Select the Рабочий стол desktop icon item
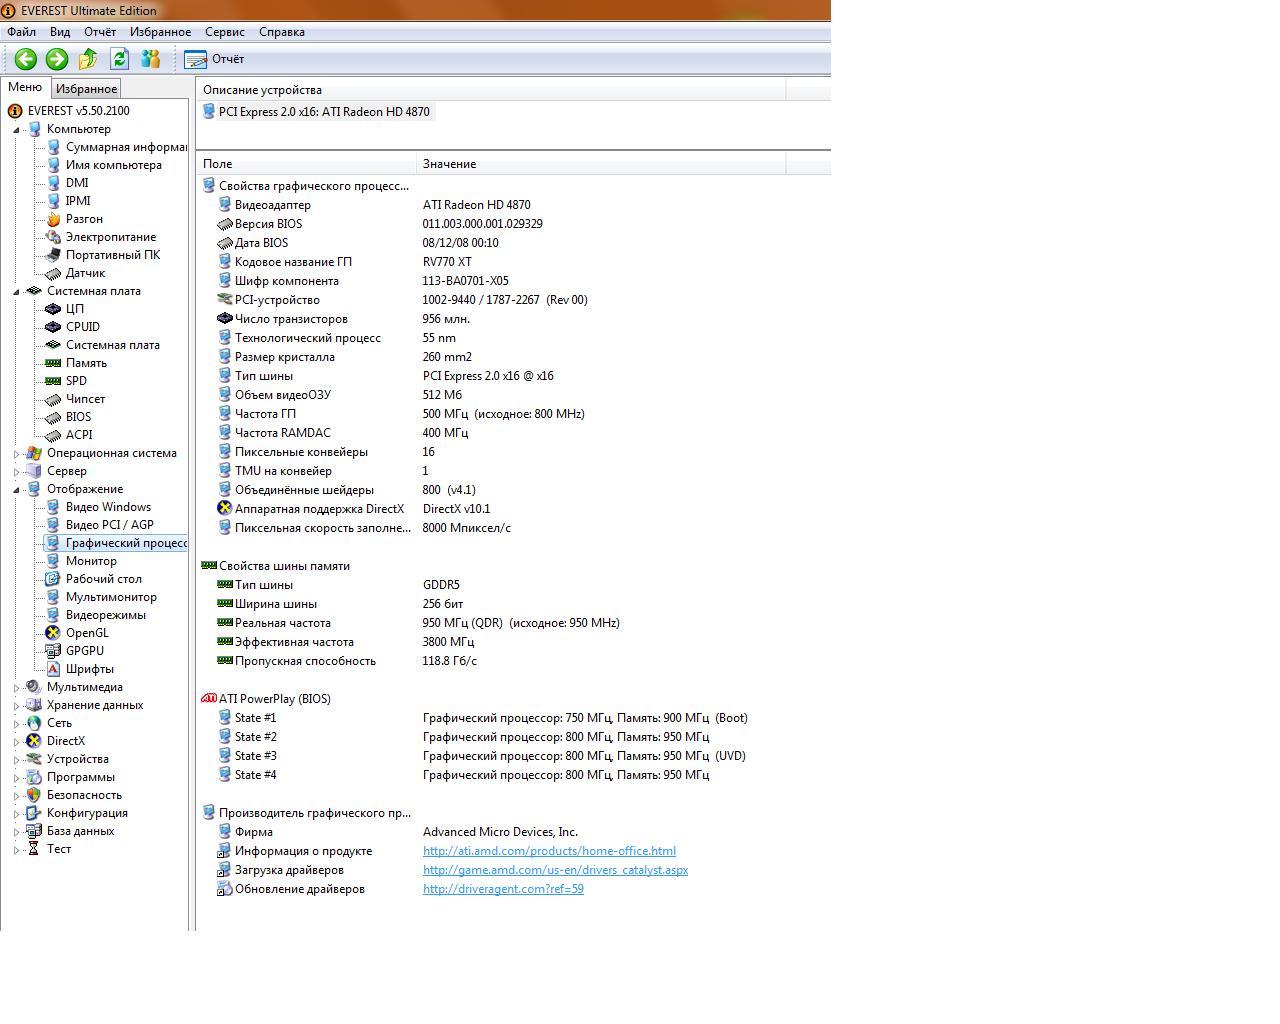The image size is (1280, 1024). point(53,579)
